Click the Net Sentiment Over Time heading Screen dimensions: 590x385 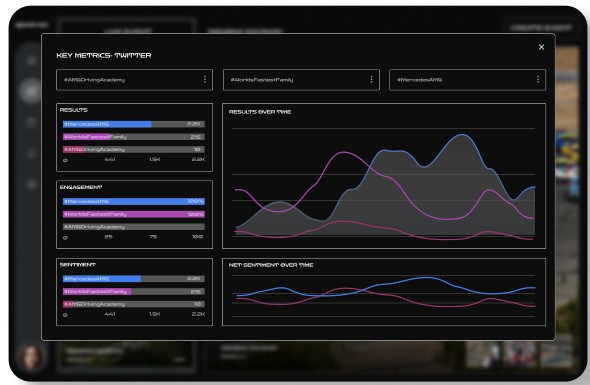pos(271,265)
